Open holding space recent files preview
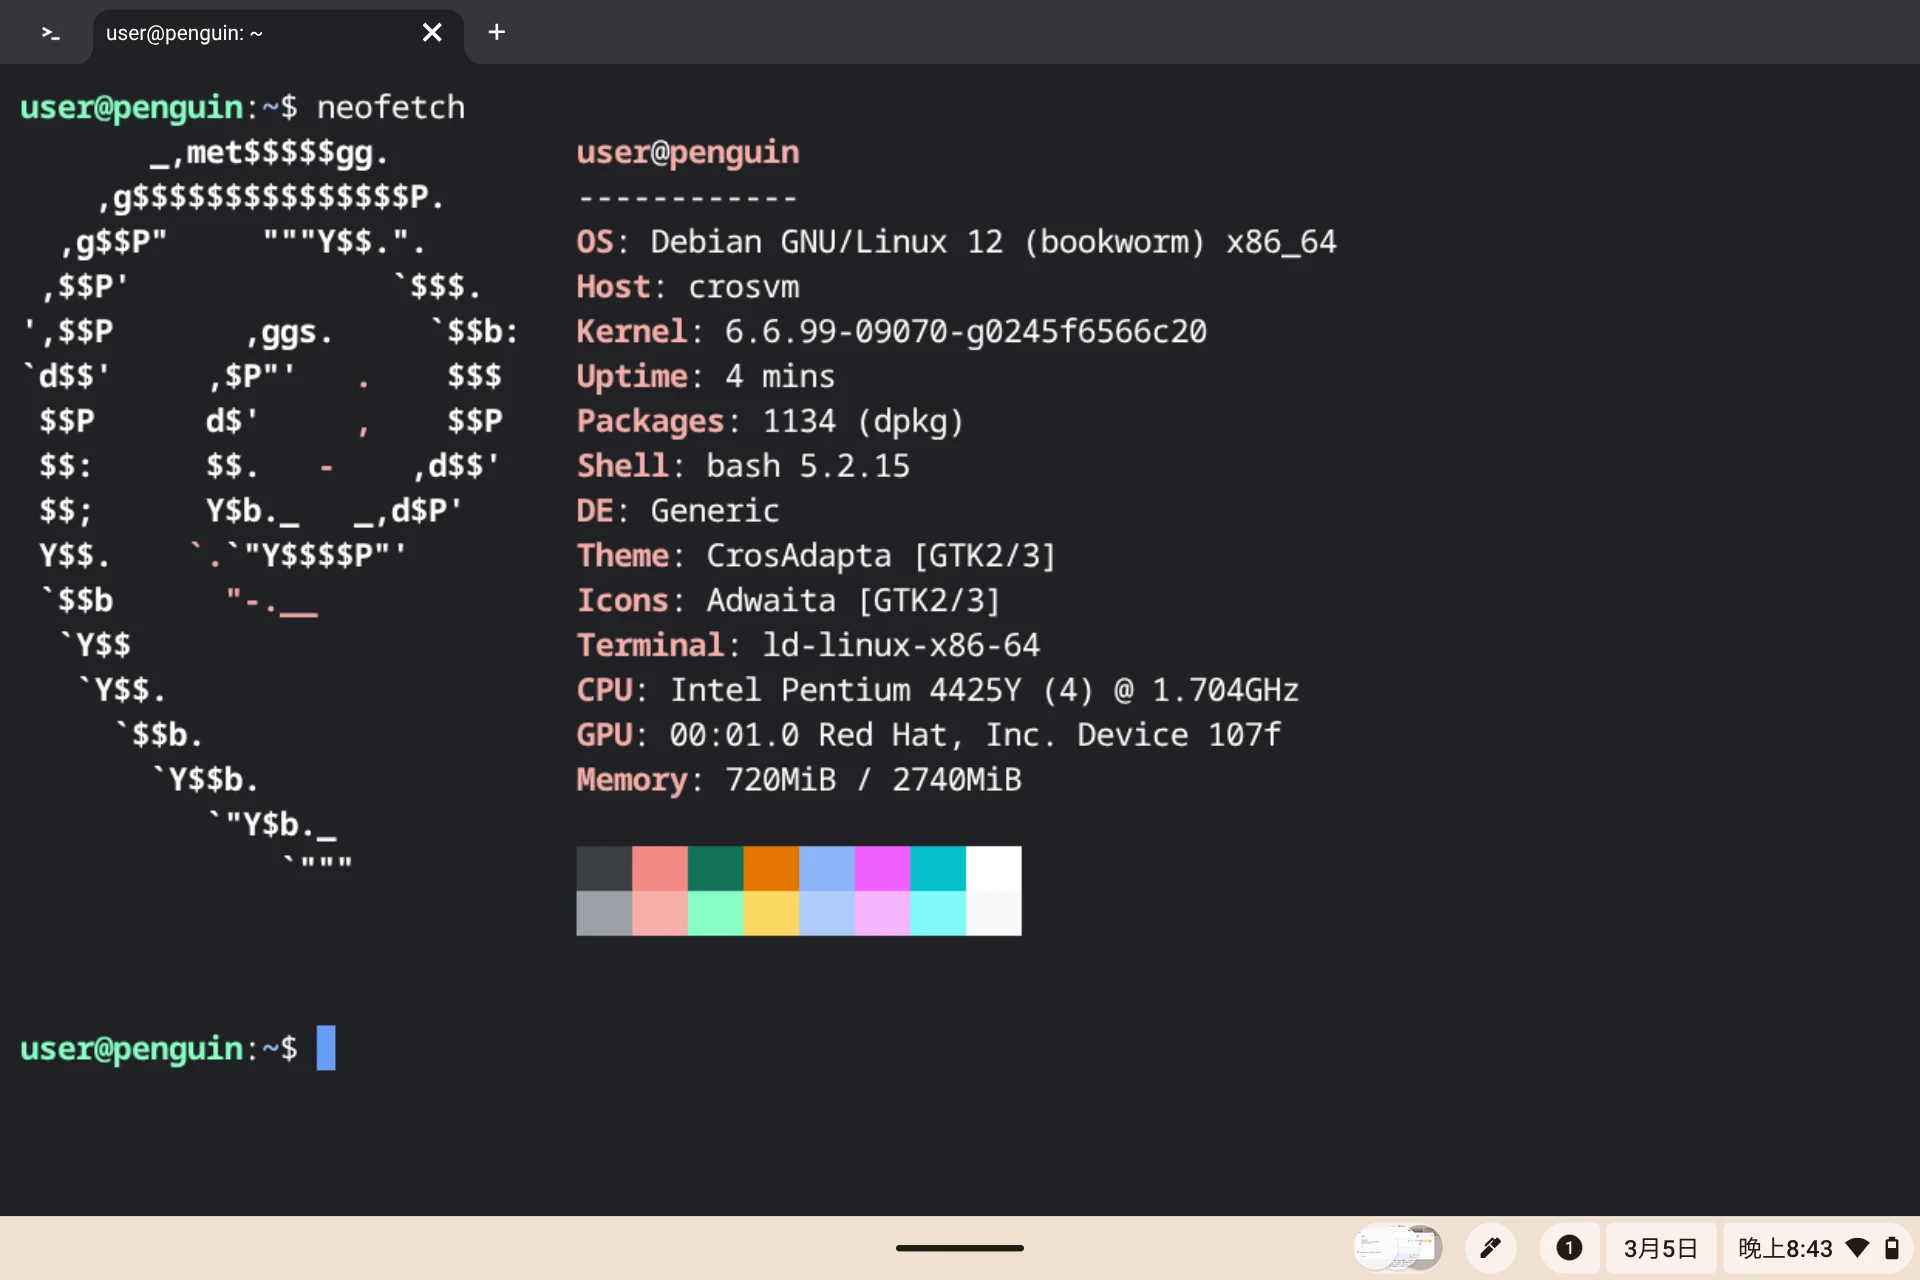Viewport: 1920px width, 1280px height. click(1398, 1247)
